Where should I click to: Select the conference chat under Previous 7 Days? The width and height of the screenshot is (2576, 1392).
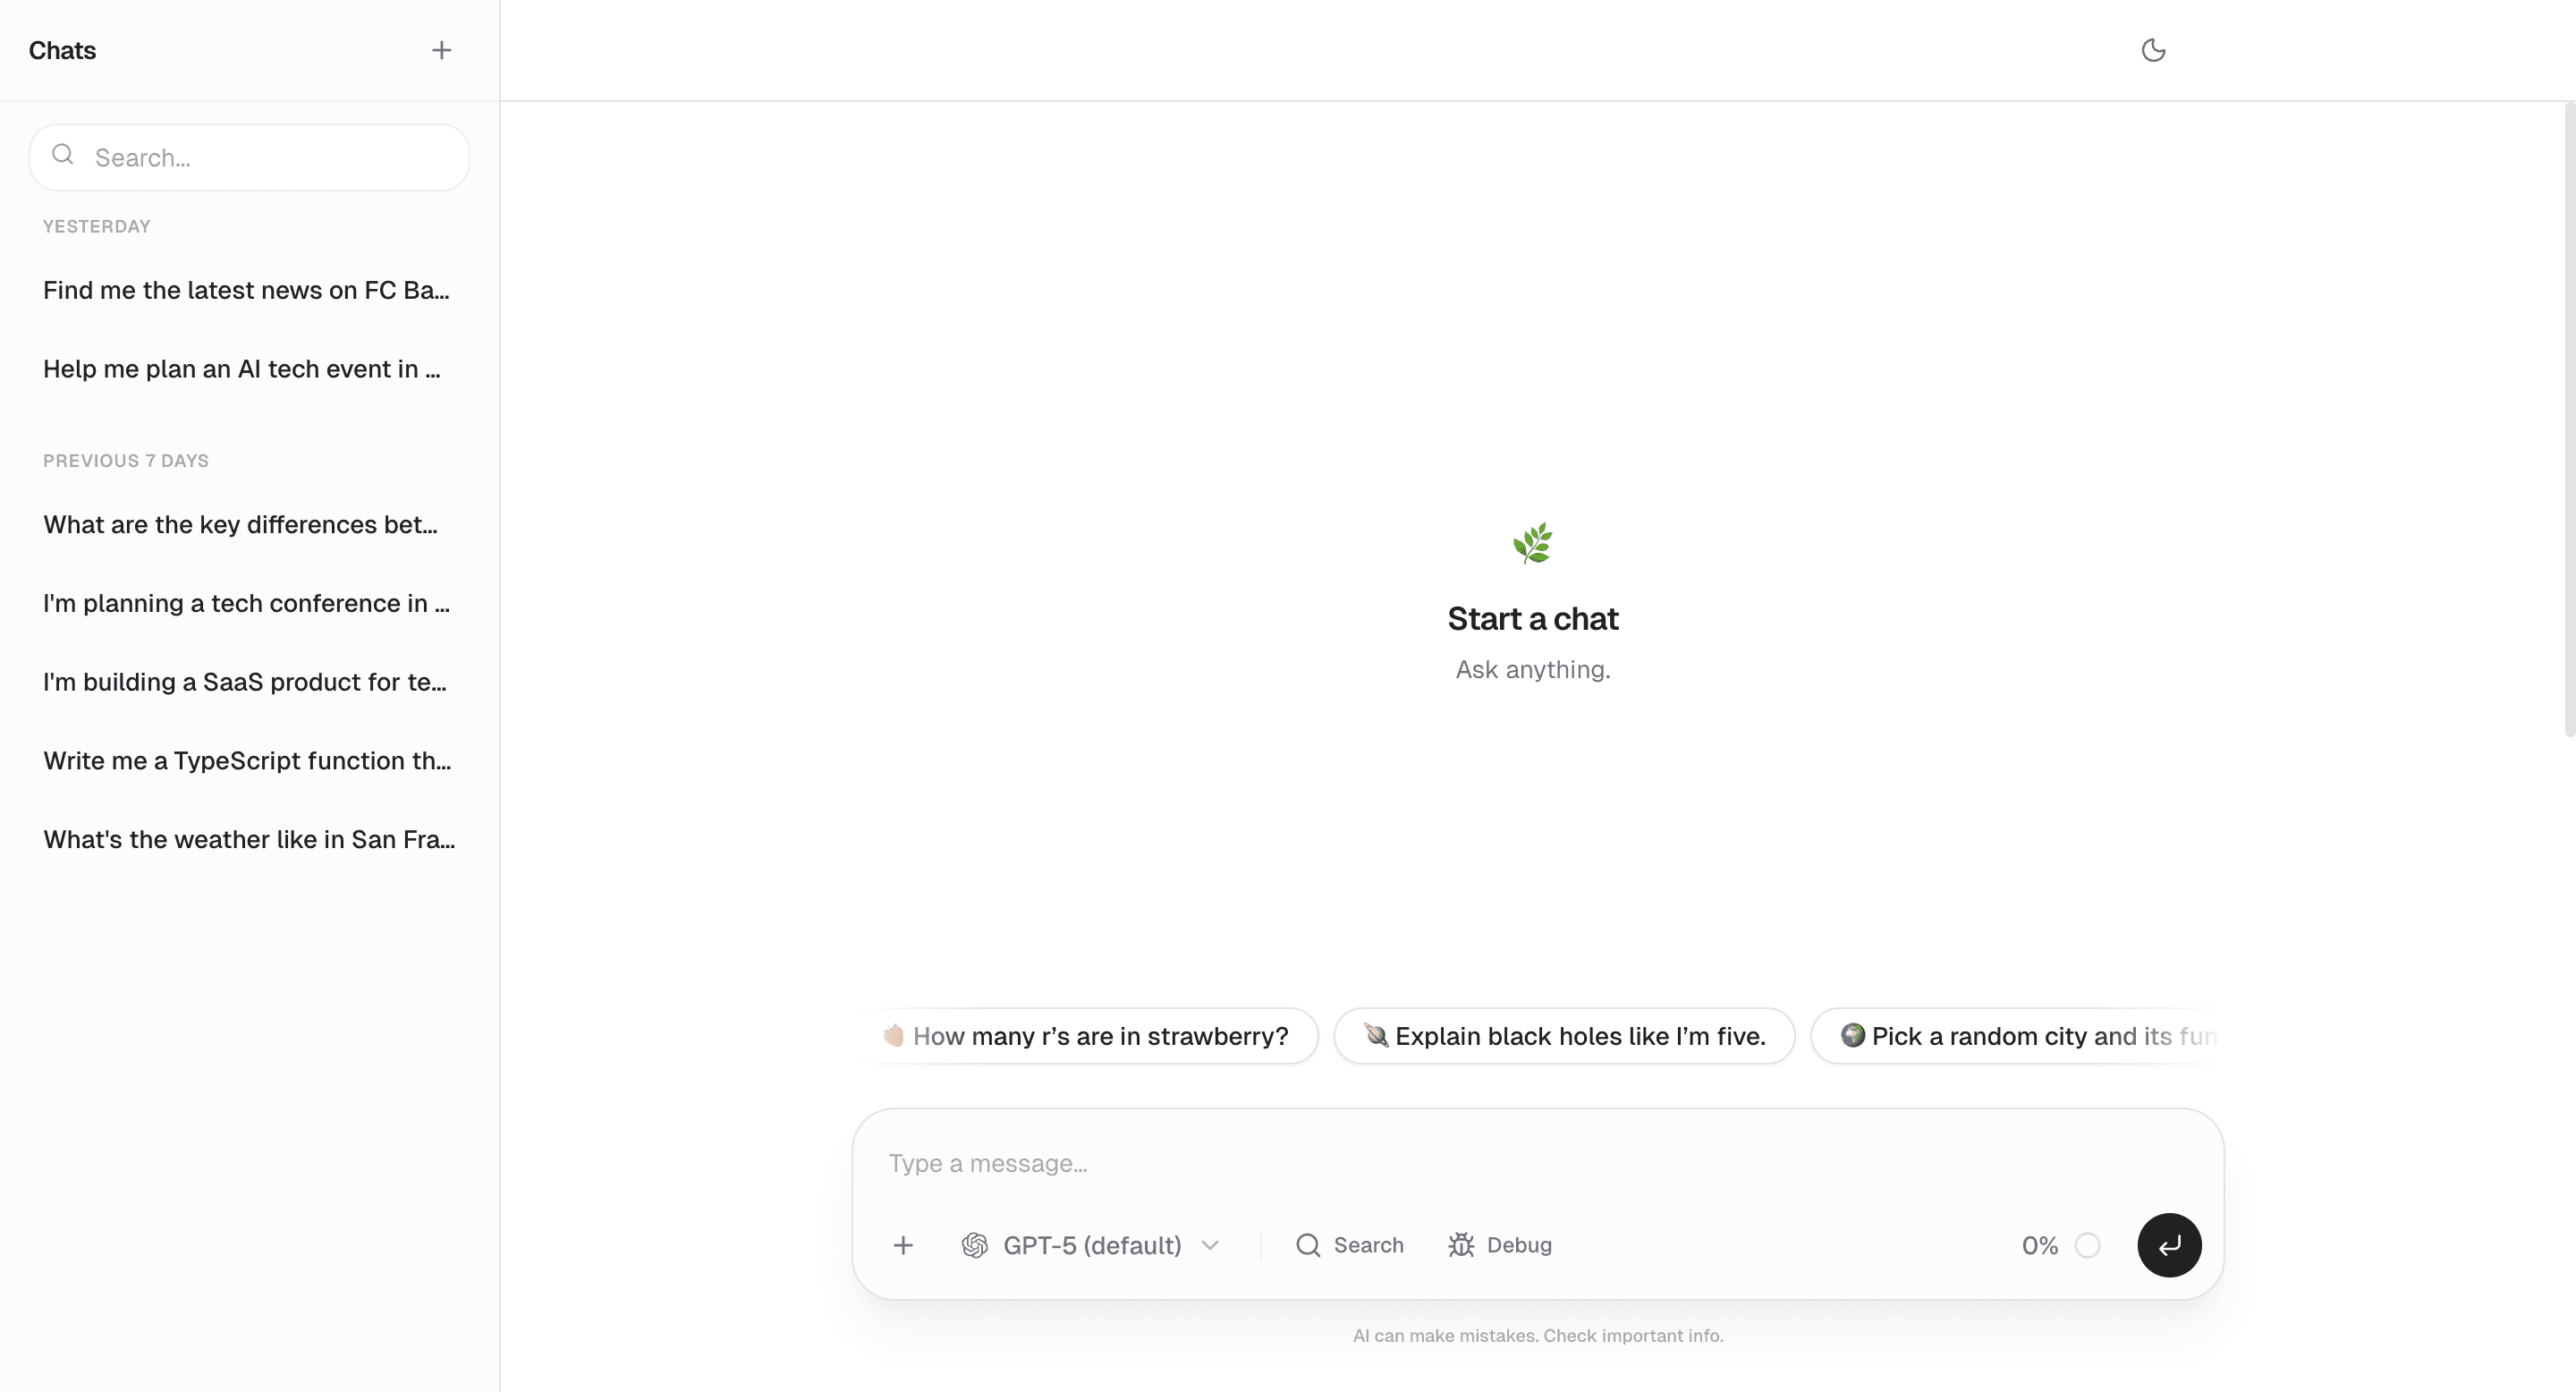pos(245,603)
